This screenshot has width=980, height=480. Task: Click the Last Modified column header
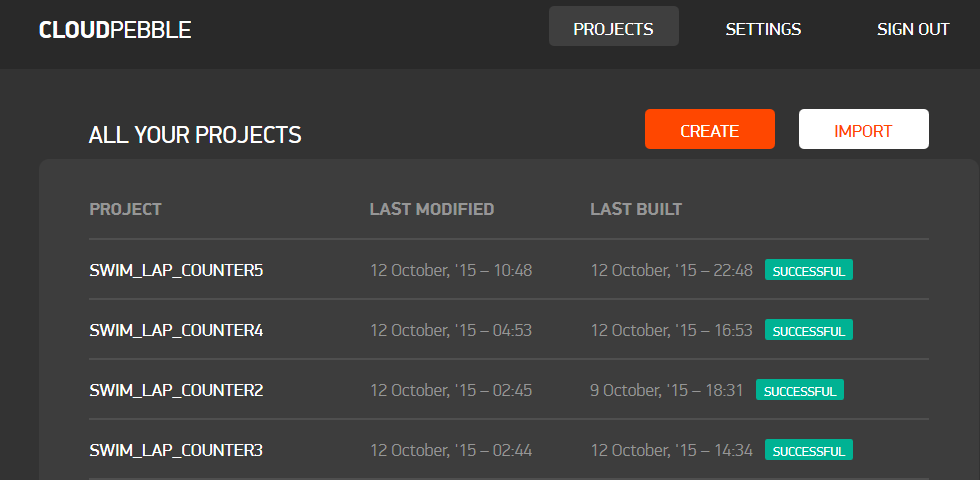(x=432, y=209)
